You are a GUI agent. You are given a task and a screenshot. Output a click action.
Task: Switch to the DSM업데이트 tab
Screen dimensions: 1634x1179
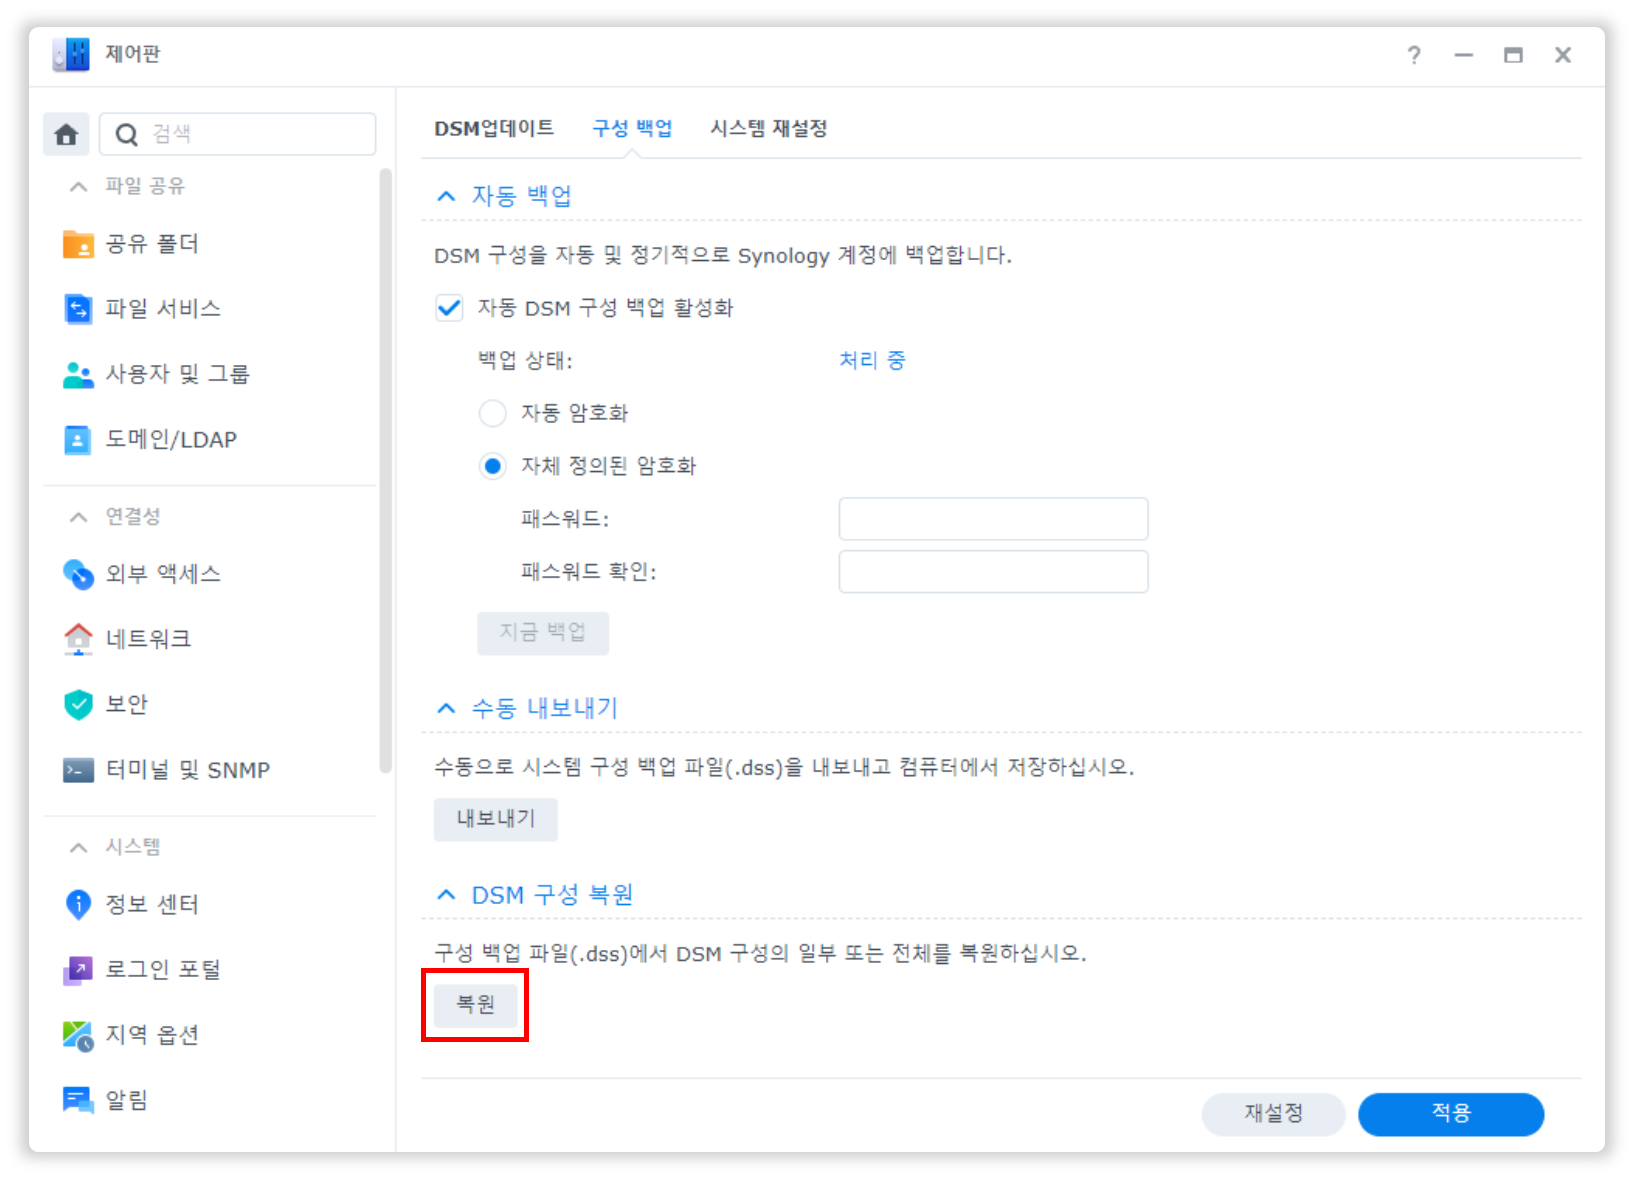tap(494, 129)
